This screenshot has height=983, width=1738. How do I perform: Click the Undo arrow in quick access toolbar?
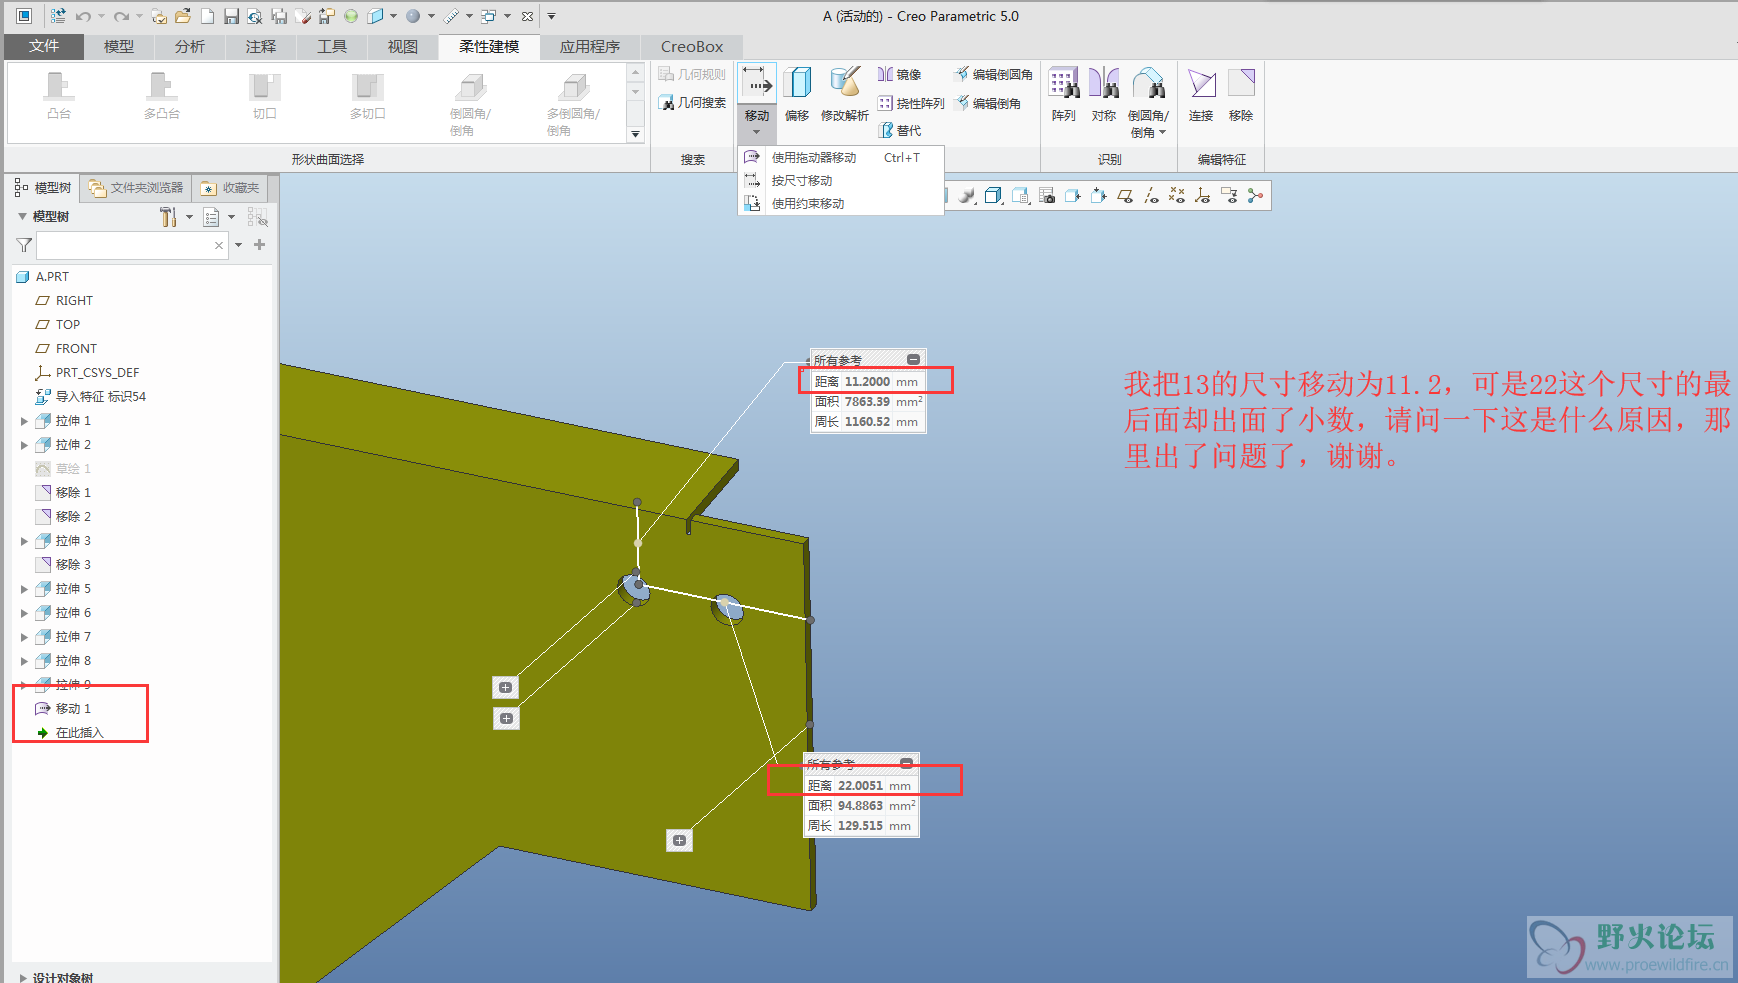tap(83, 16)
